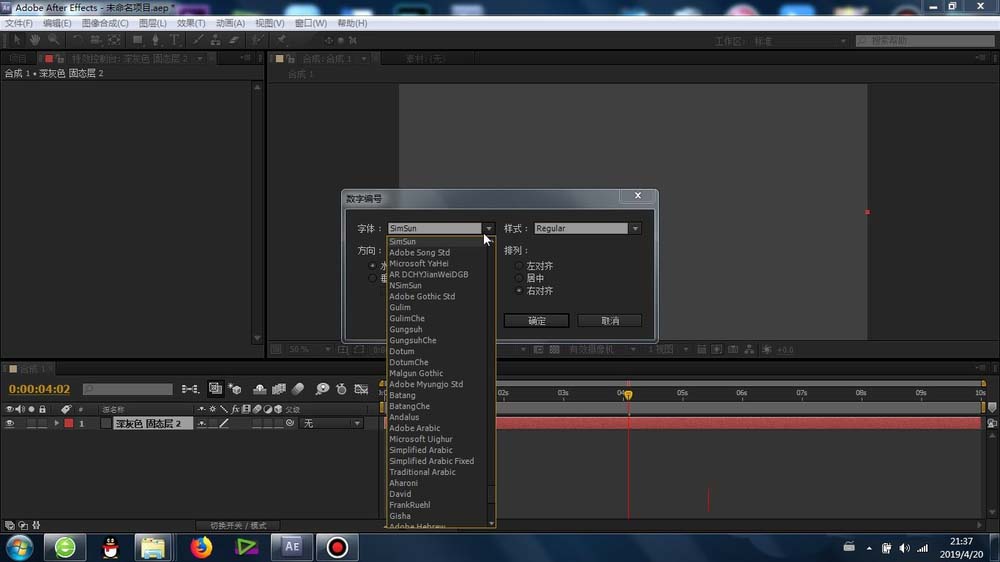Open the 效果(T) menu
Viewport: 1000px width, 562px height.
coord(190,23)
